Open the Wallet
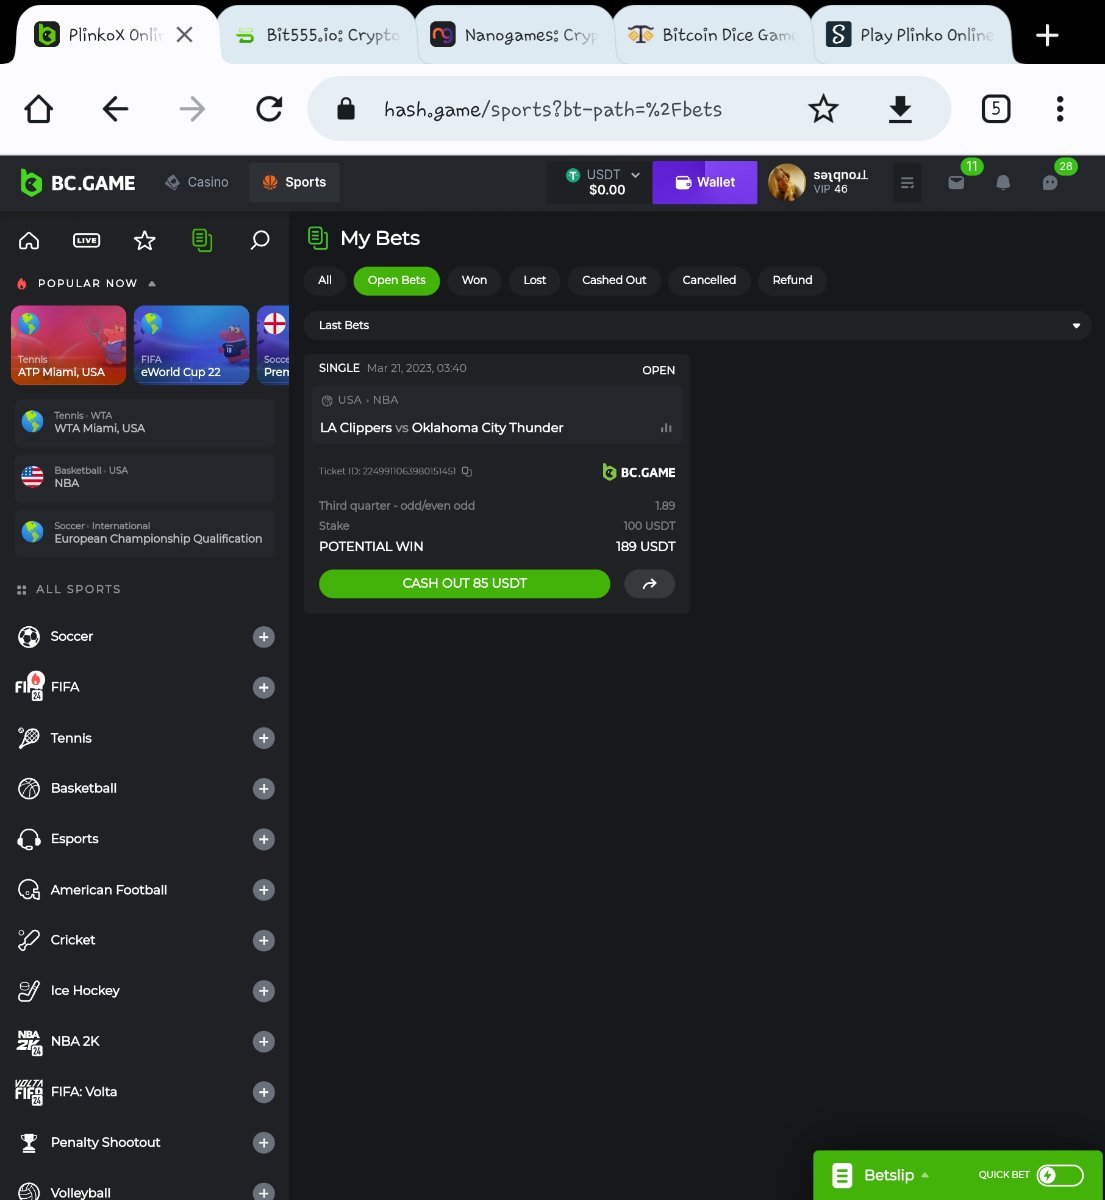Image resolution: width=1105 pixels, height=1200 pixels. pyautogui.click(x=705, y=183)
